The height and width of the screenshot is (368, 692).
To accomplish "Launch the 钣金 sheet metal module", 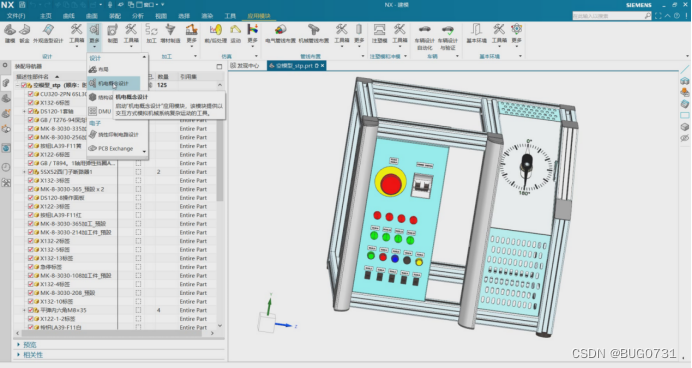I will tap(25, 34).
